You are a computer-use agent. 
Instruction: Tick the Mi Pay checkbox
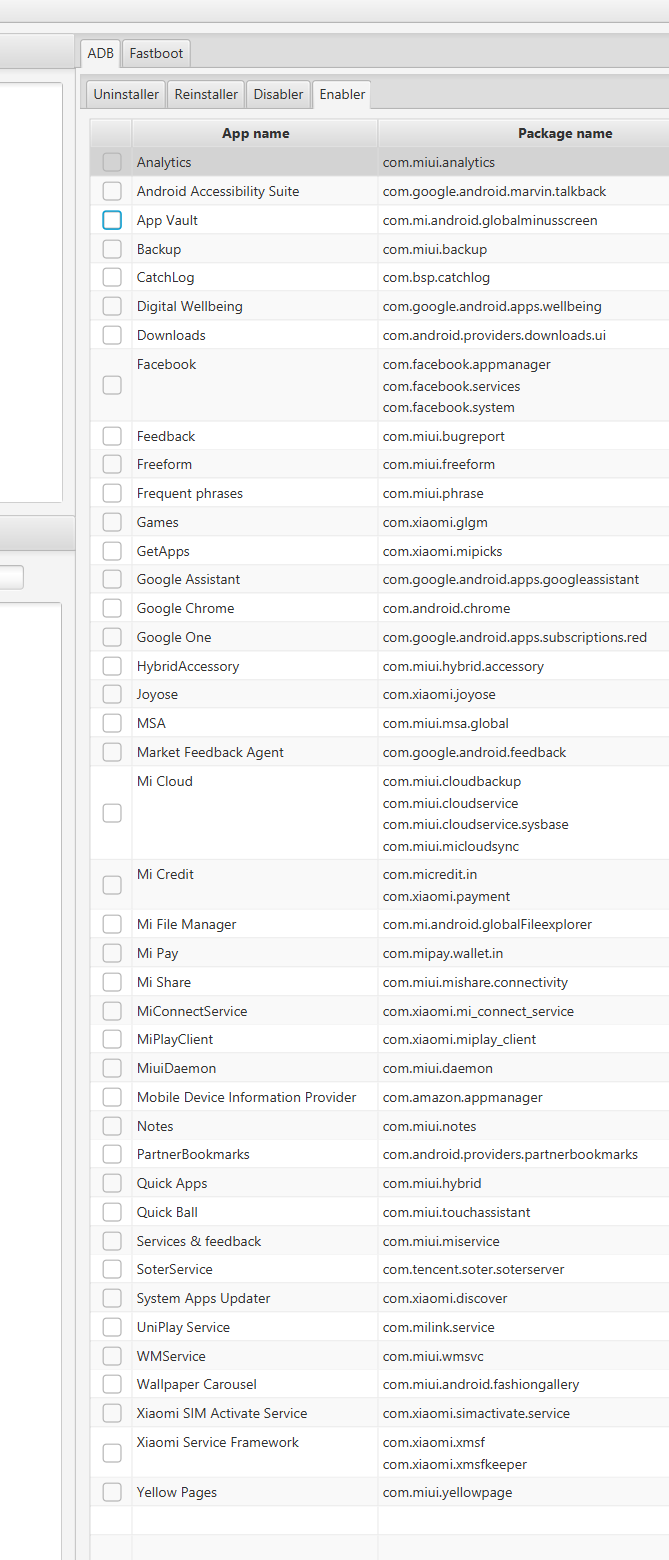click(x=112, y=953)
